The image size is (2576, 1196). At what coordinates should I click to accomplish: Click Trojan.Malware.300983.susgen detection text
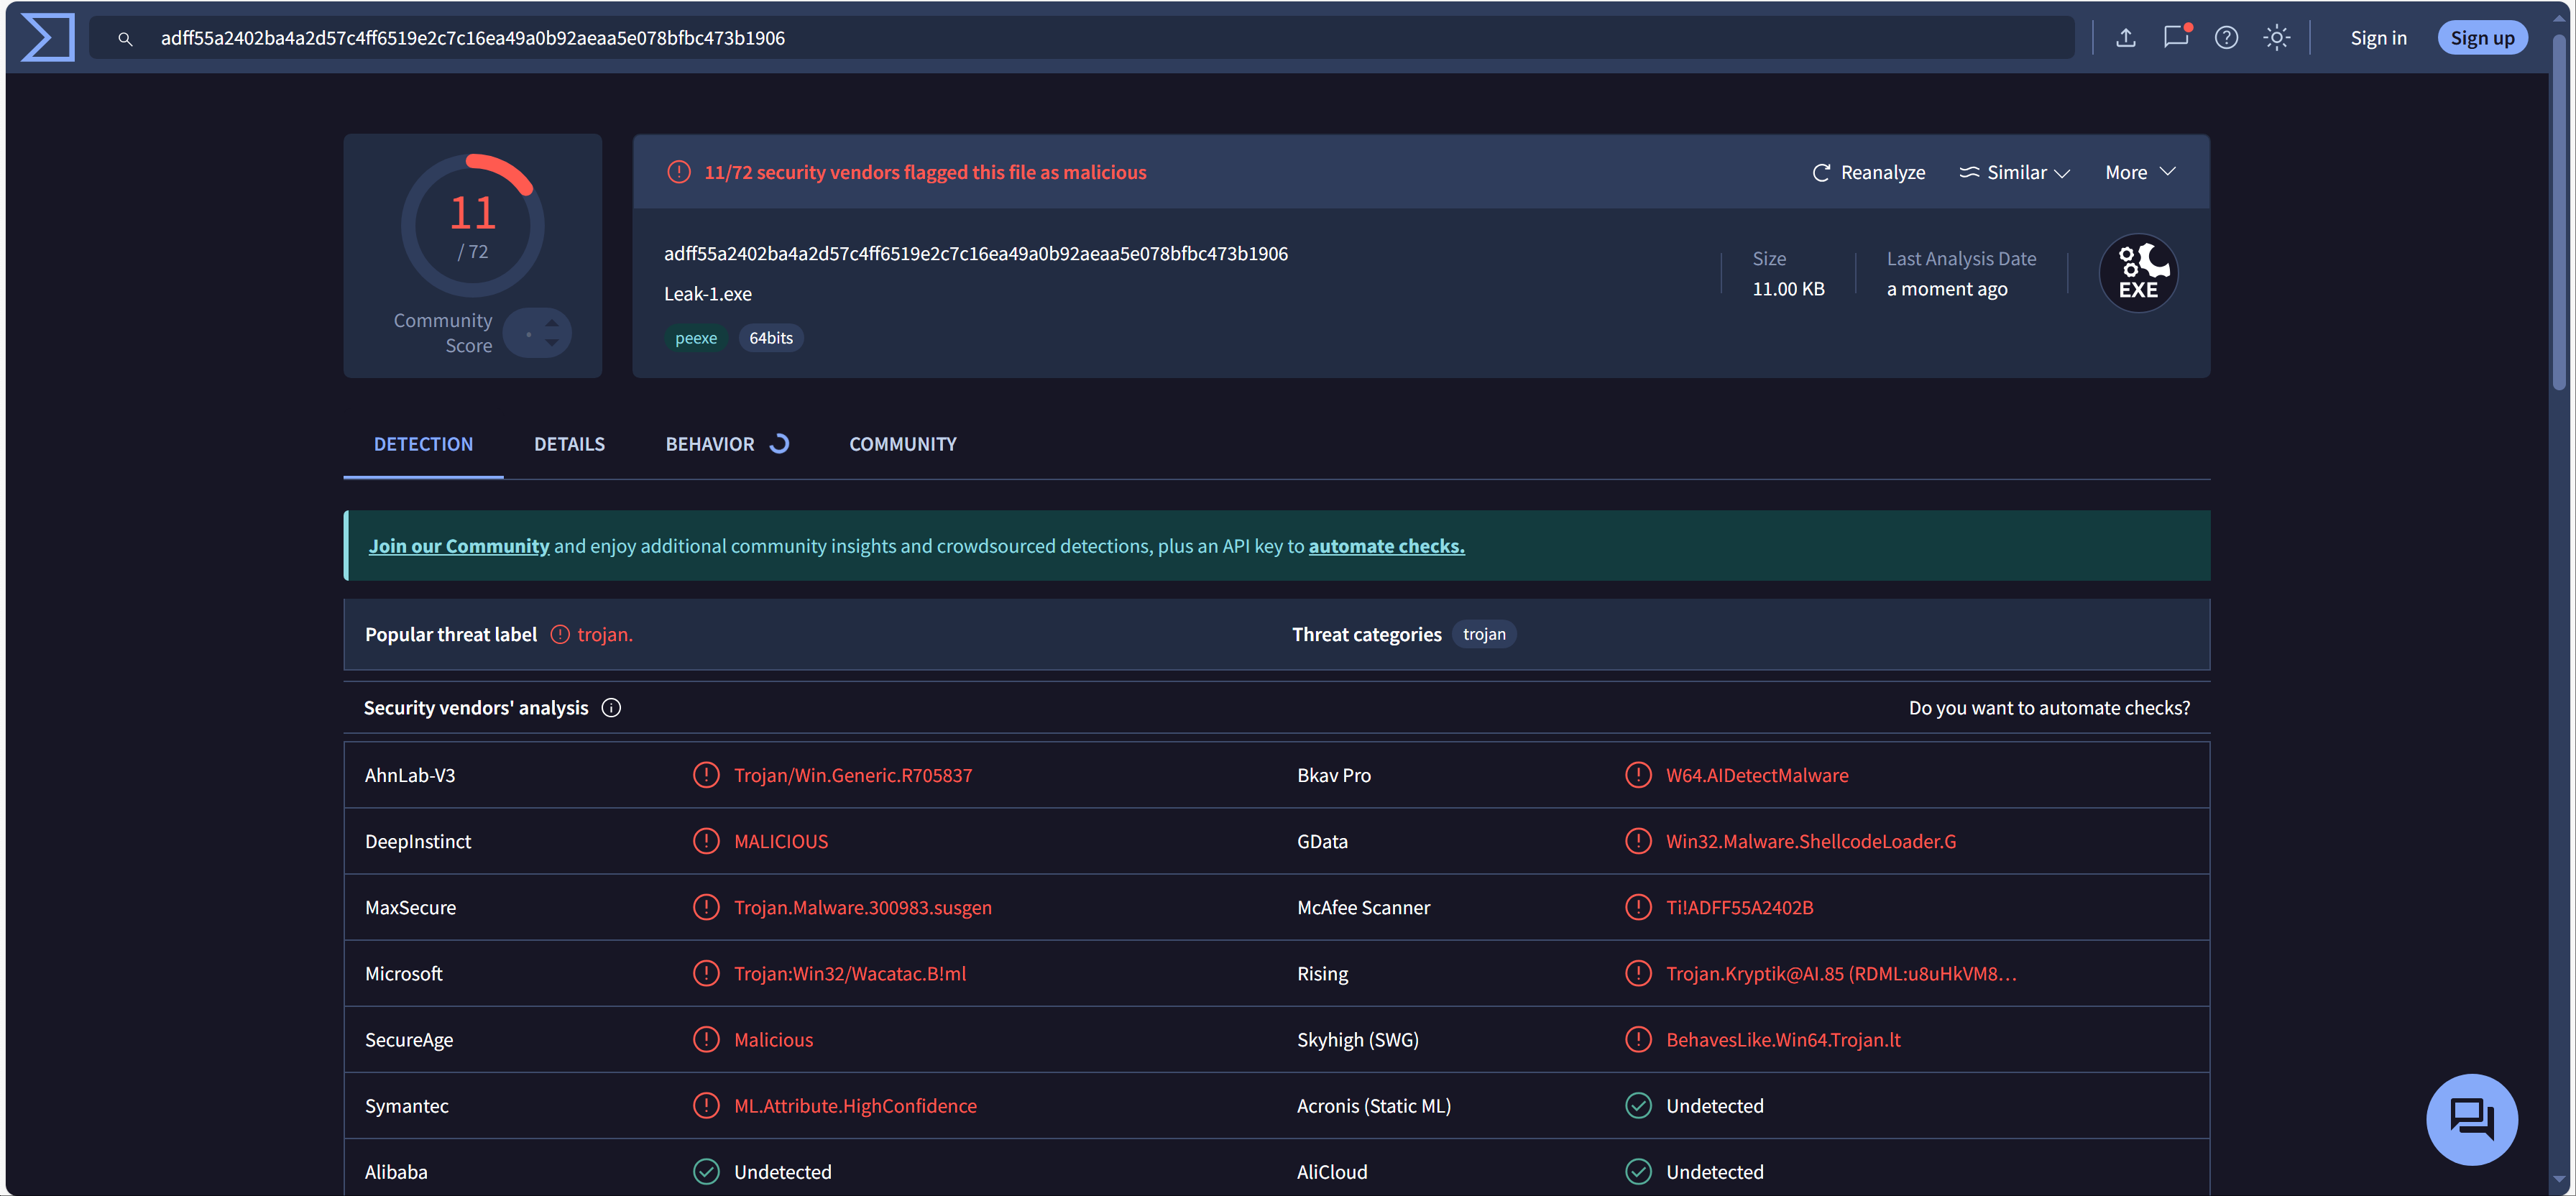tap(863, 907)
